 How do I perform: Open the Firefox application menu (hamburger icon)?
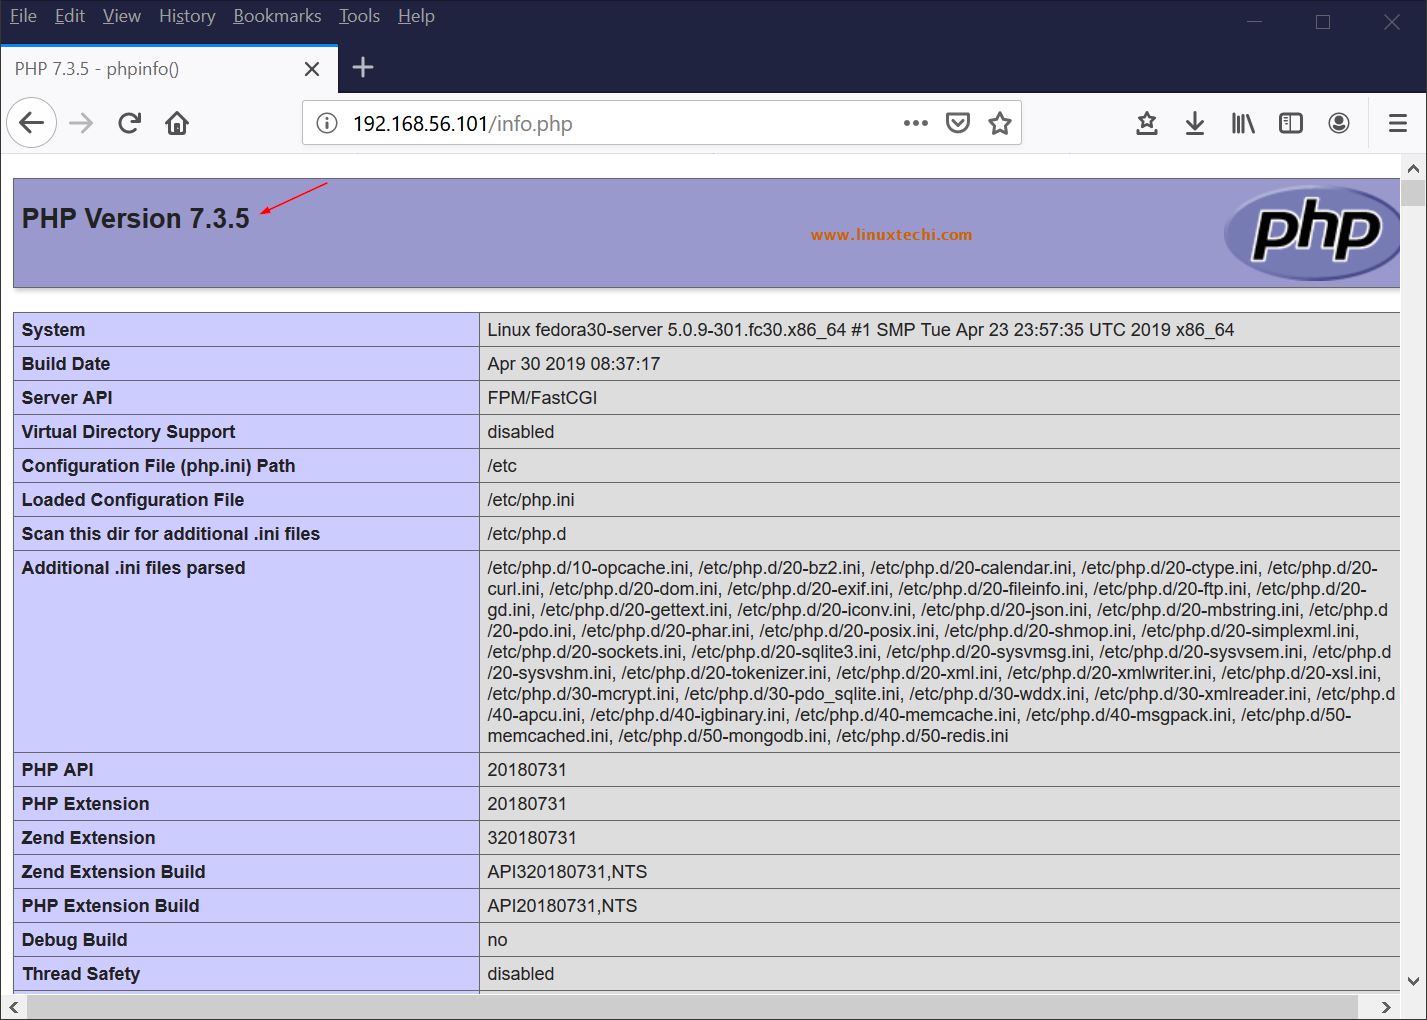(x=1396, y=122)
